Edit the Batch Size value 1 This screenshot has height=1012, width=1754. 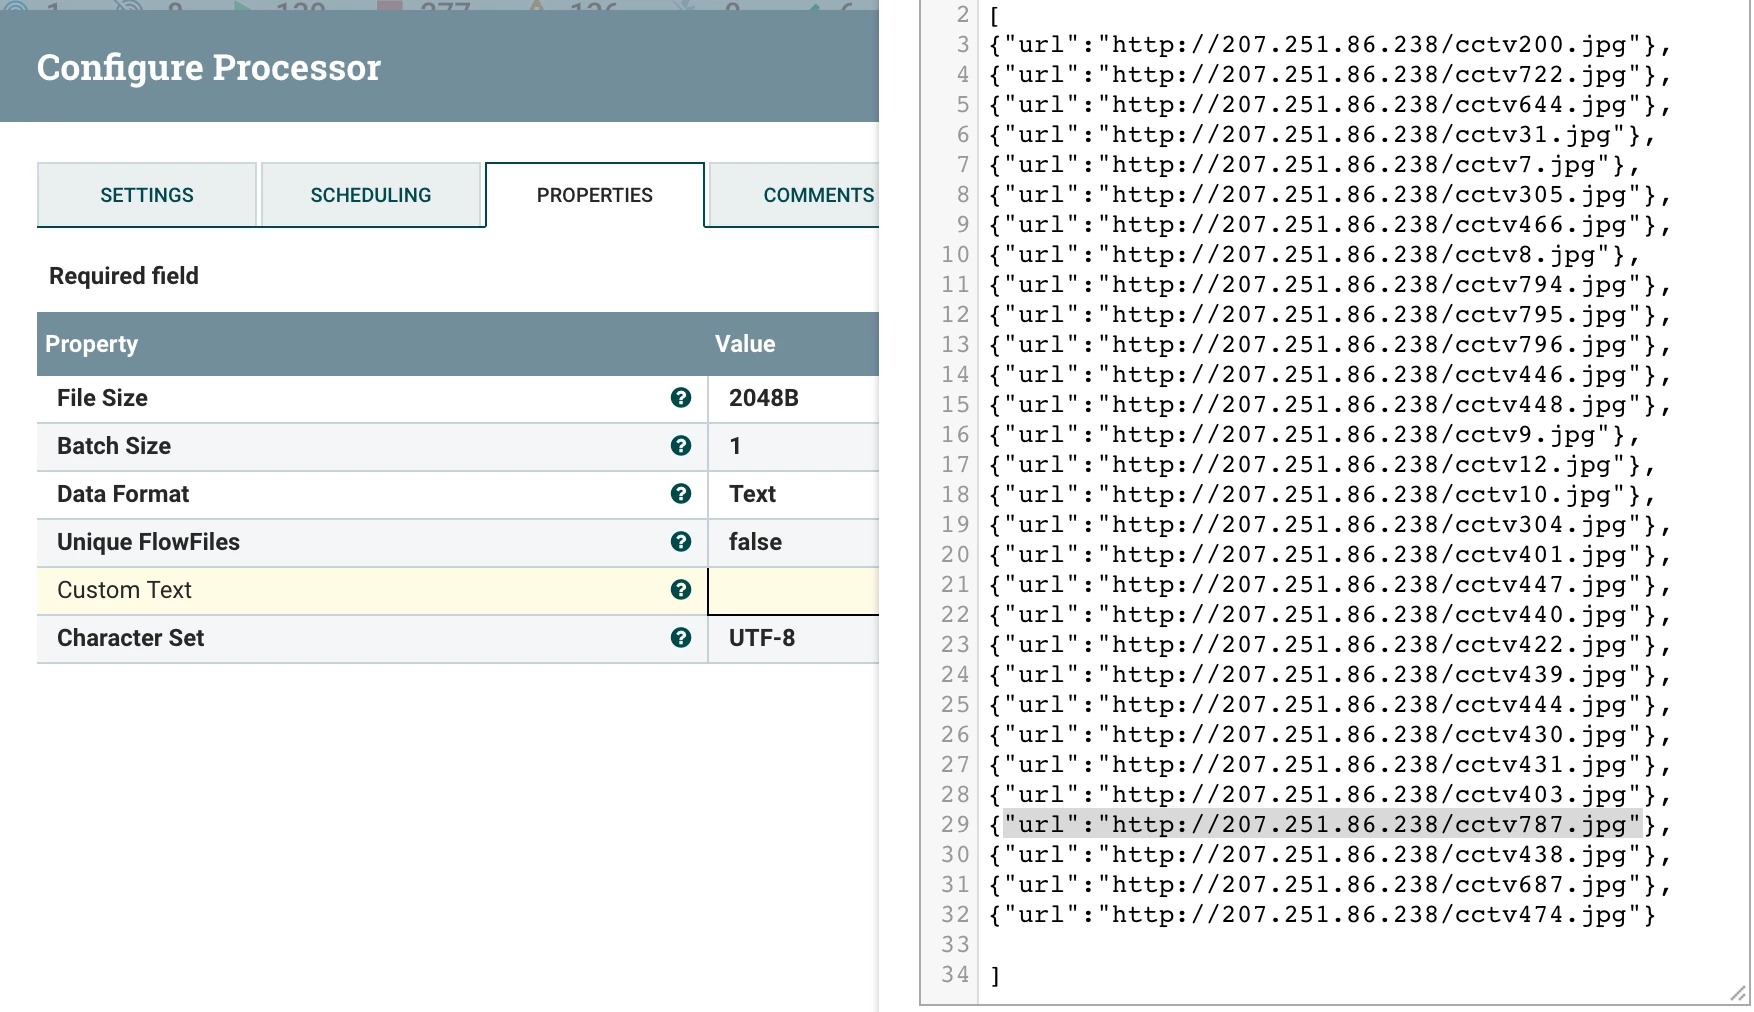[794, 446]
